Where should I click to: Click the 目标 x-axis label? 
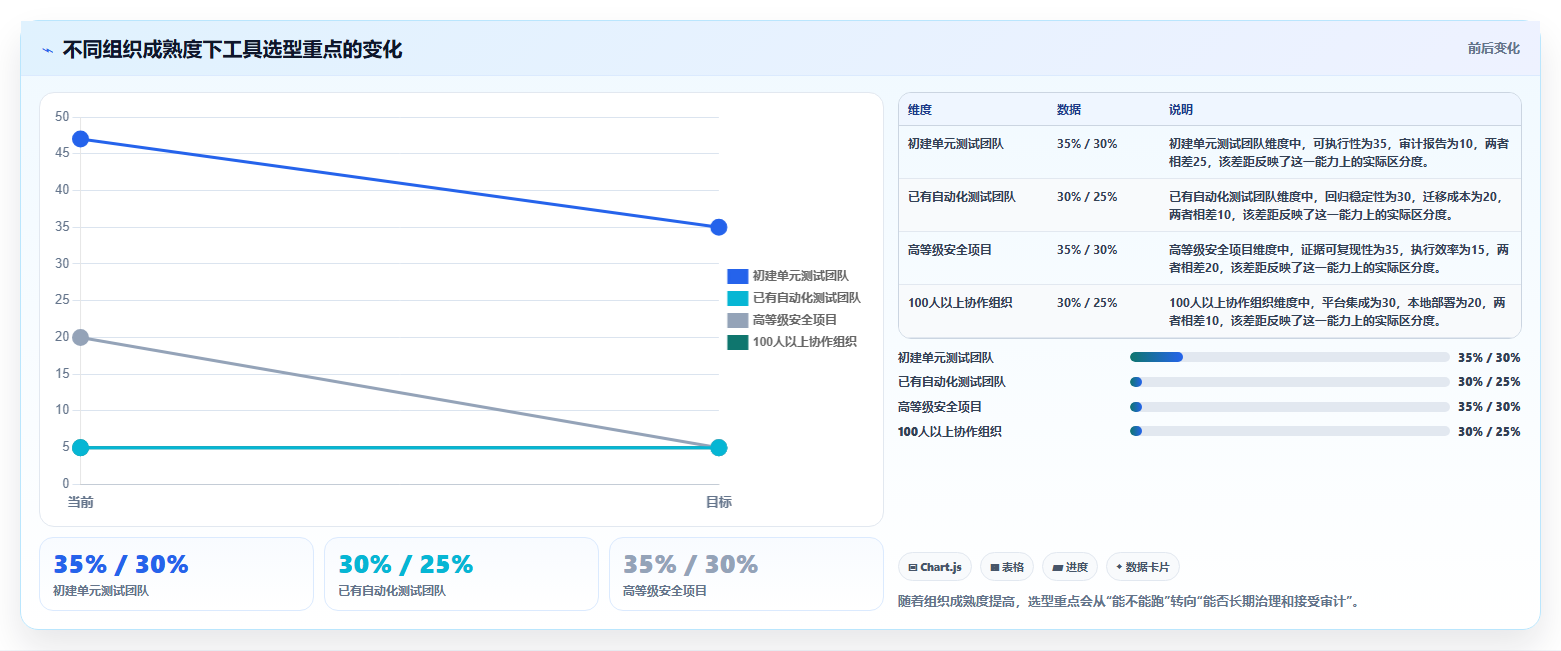[x=718, y=502]
